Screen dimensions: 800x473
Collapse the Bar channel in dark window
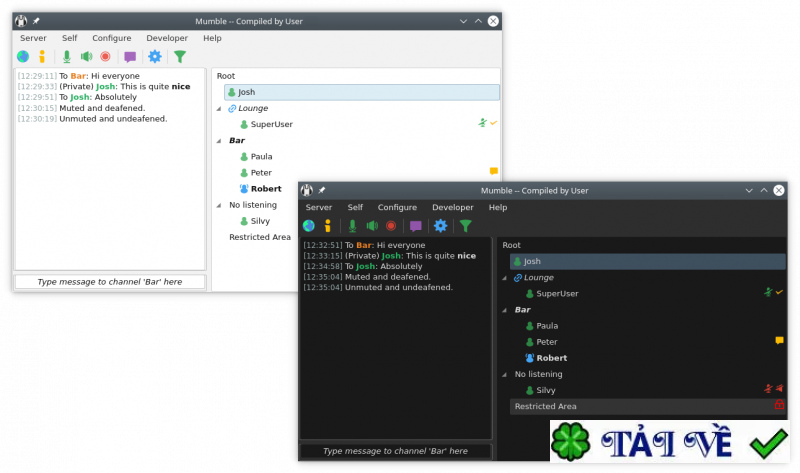(505, 310)
